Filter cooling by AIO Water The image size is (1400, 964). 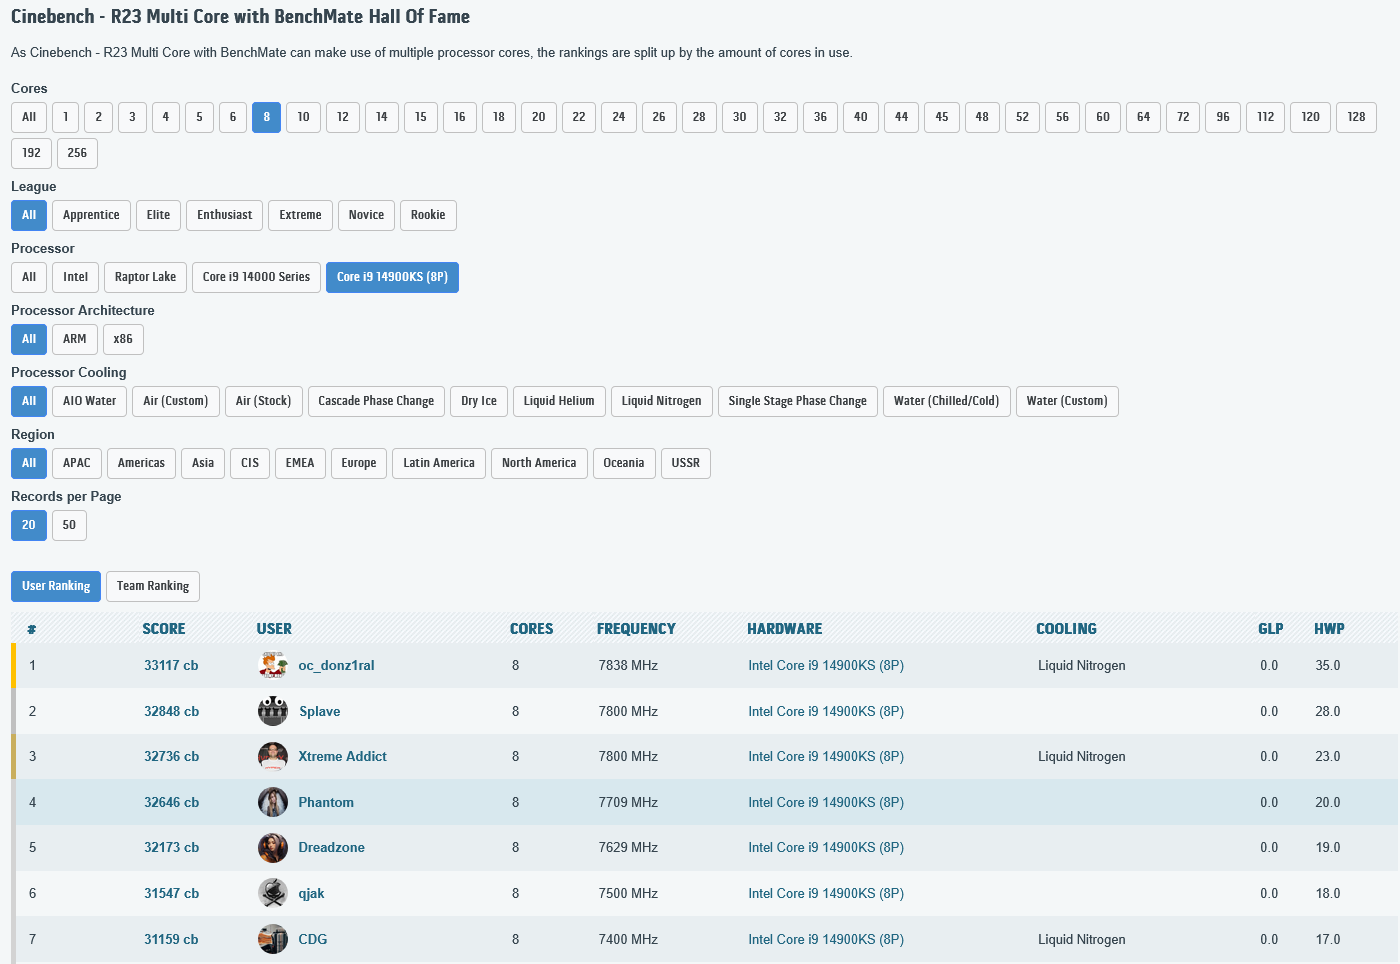click(90, 401)
